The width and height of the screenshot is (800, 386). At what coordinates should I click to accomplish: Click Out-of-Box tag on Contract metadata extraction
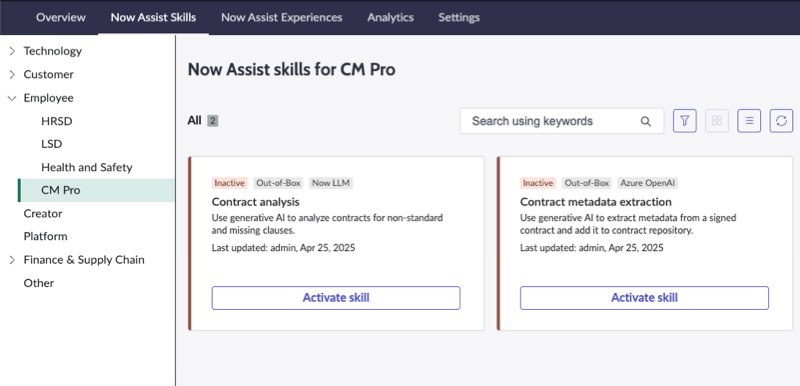pos(587,183)
